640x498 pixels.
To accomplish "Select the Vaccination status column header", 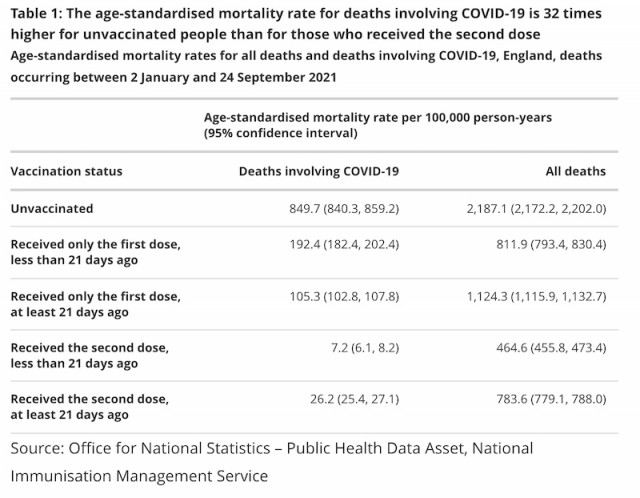I will coord(67,171).
